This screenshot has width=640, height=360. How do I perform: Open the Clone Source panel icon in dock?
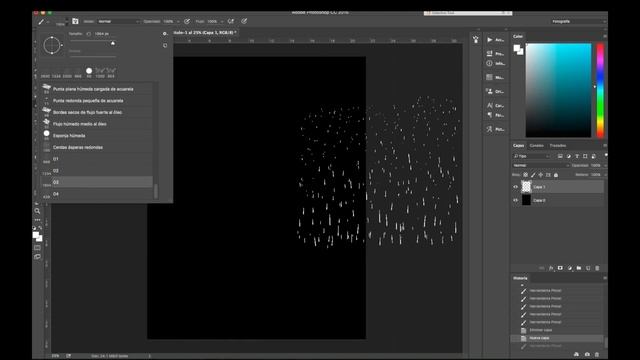(489, 91)
